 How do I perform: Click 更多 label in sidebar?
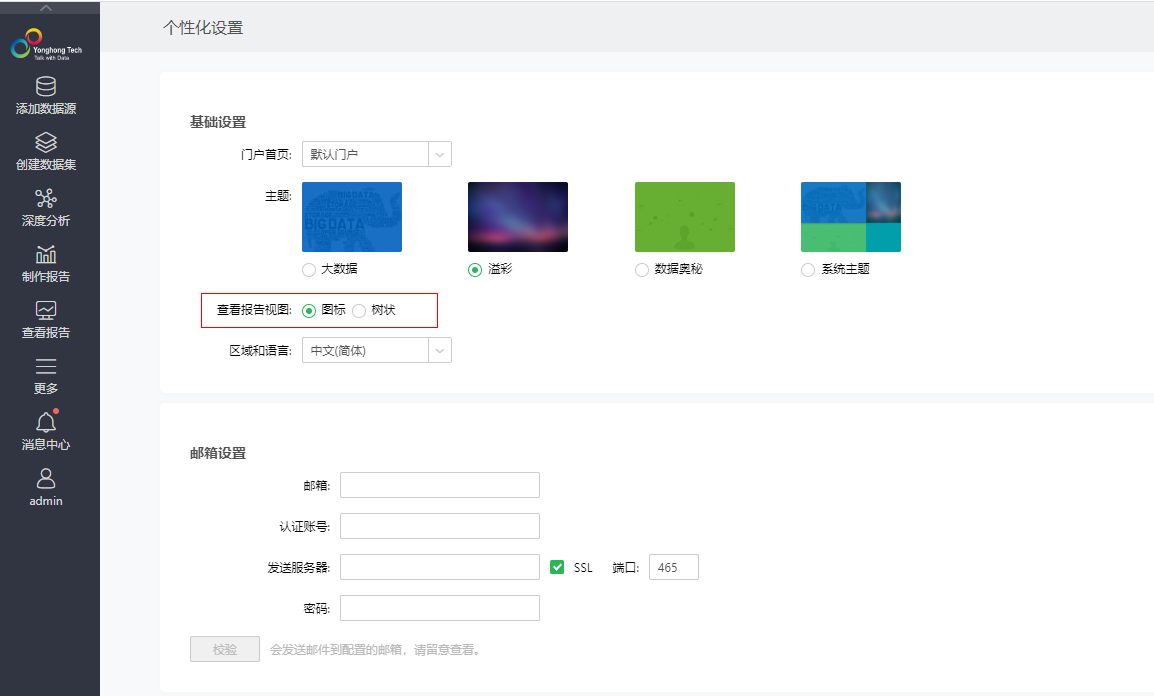tap(46, 388)
